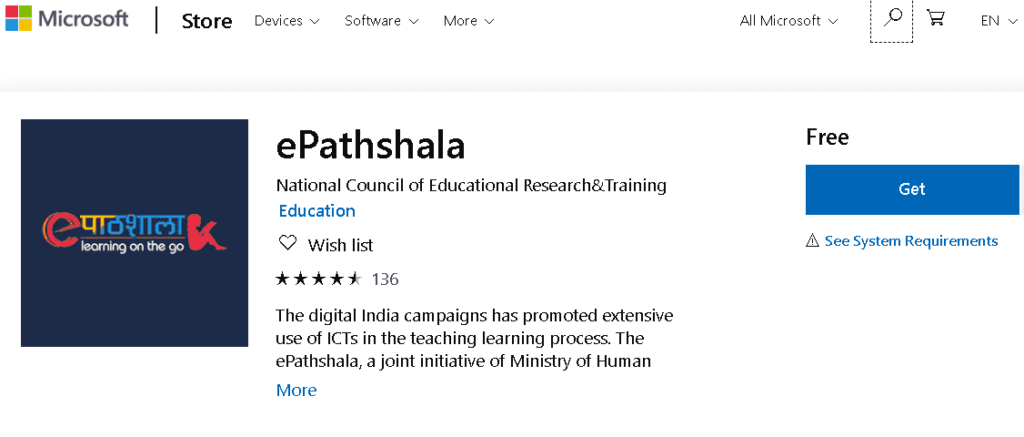Click the See System Requirements link
The width and height of the screenshot is (1024, 437).
[911, 241]
